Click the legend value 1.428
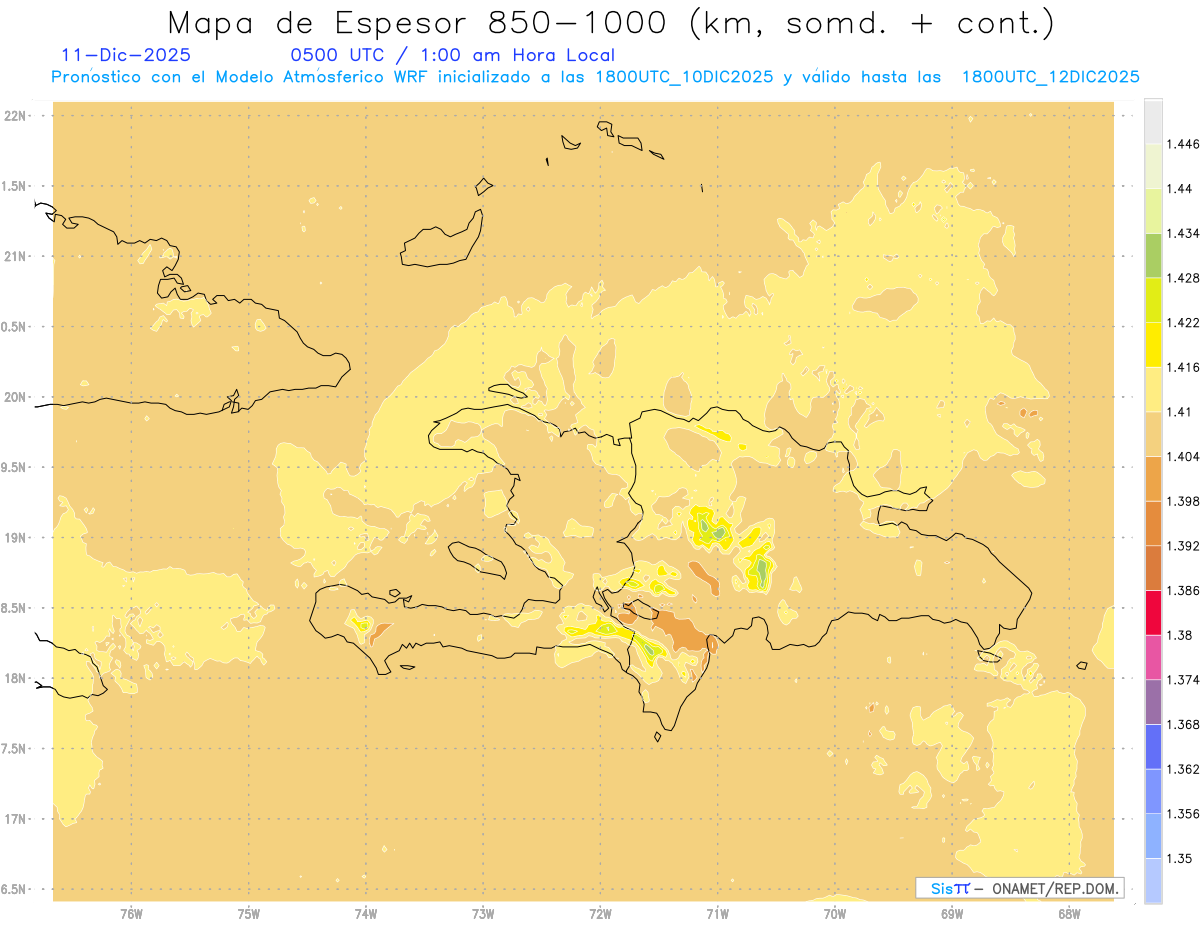 [1183, 278]
